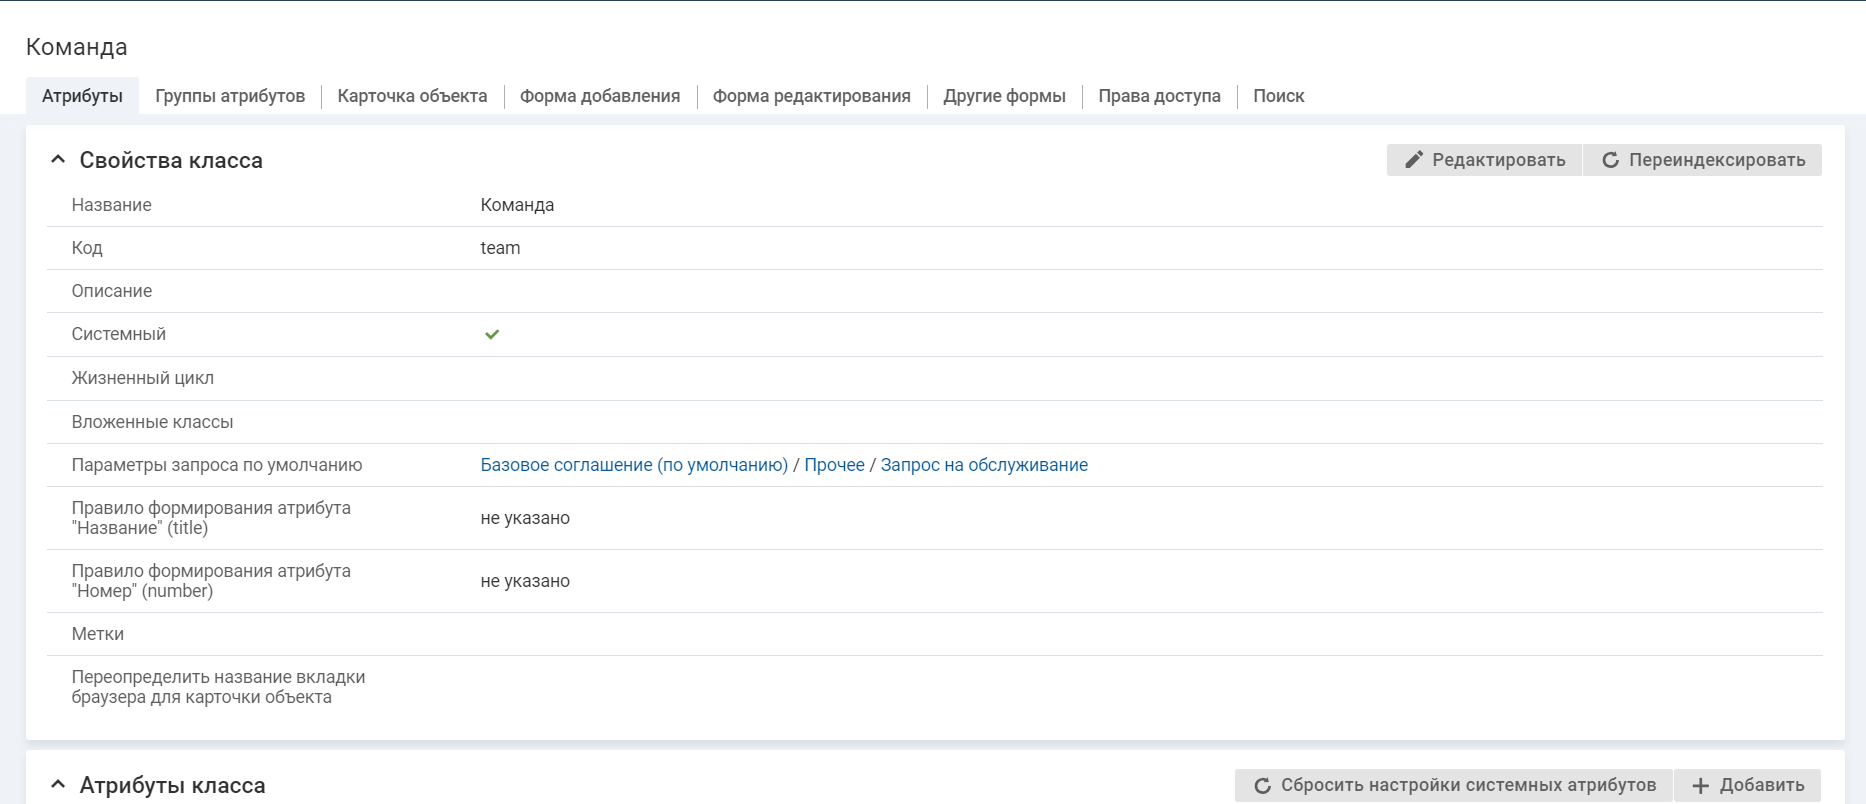Click the Свойства класса heading

[x=171, y=160]
